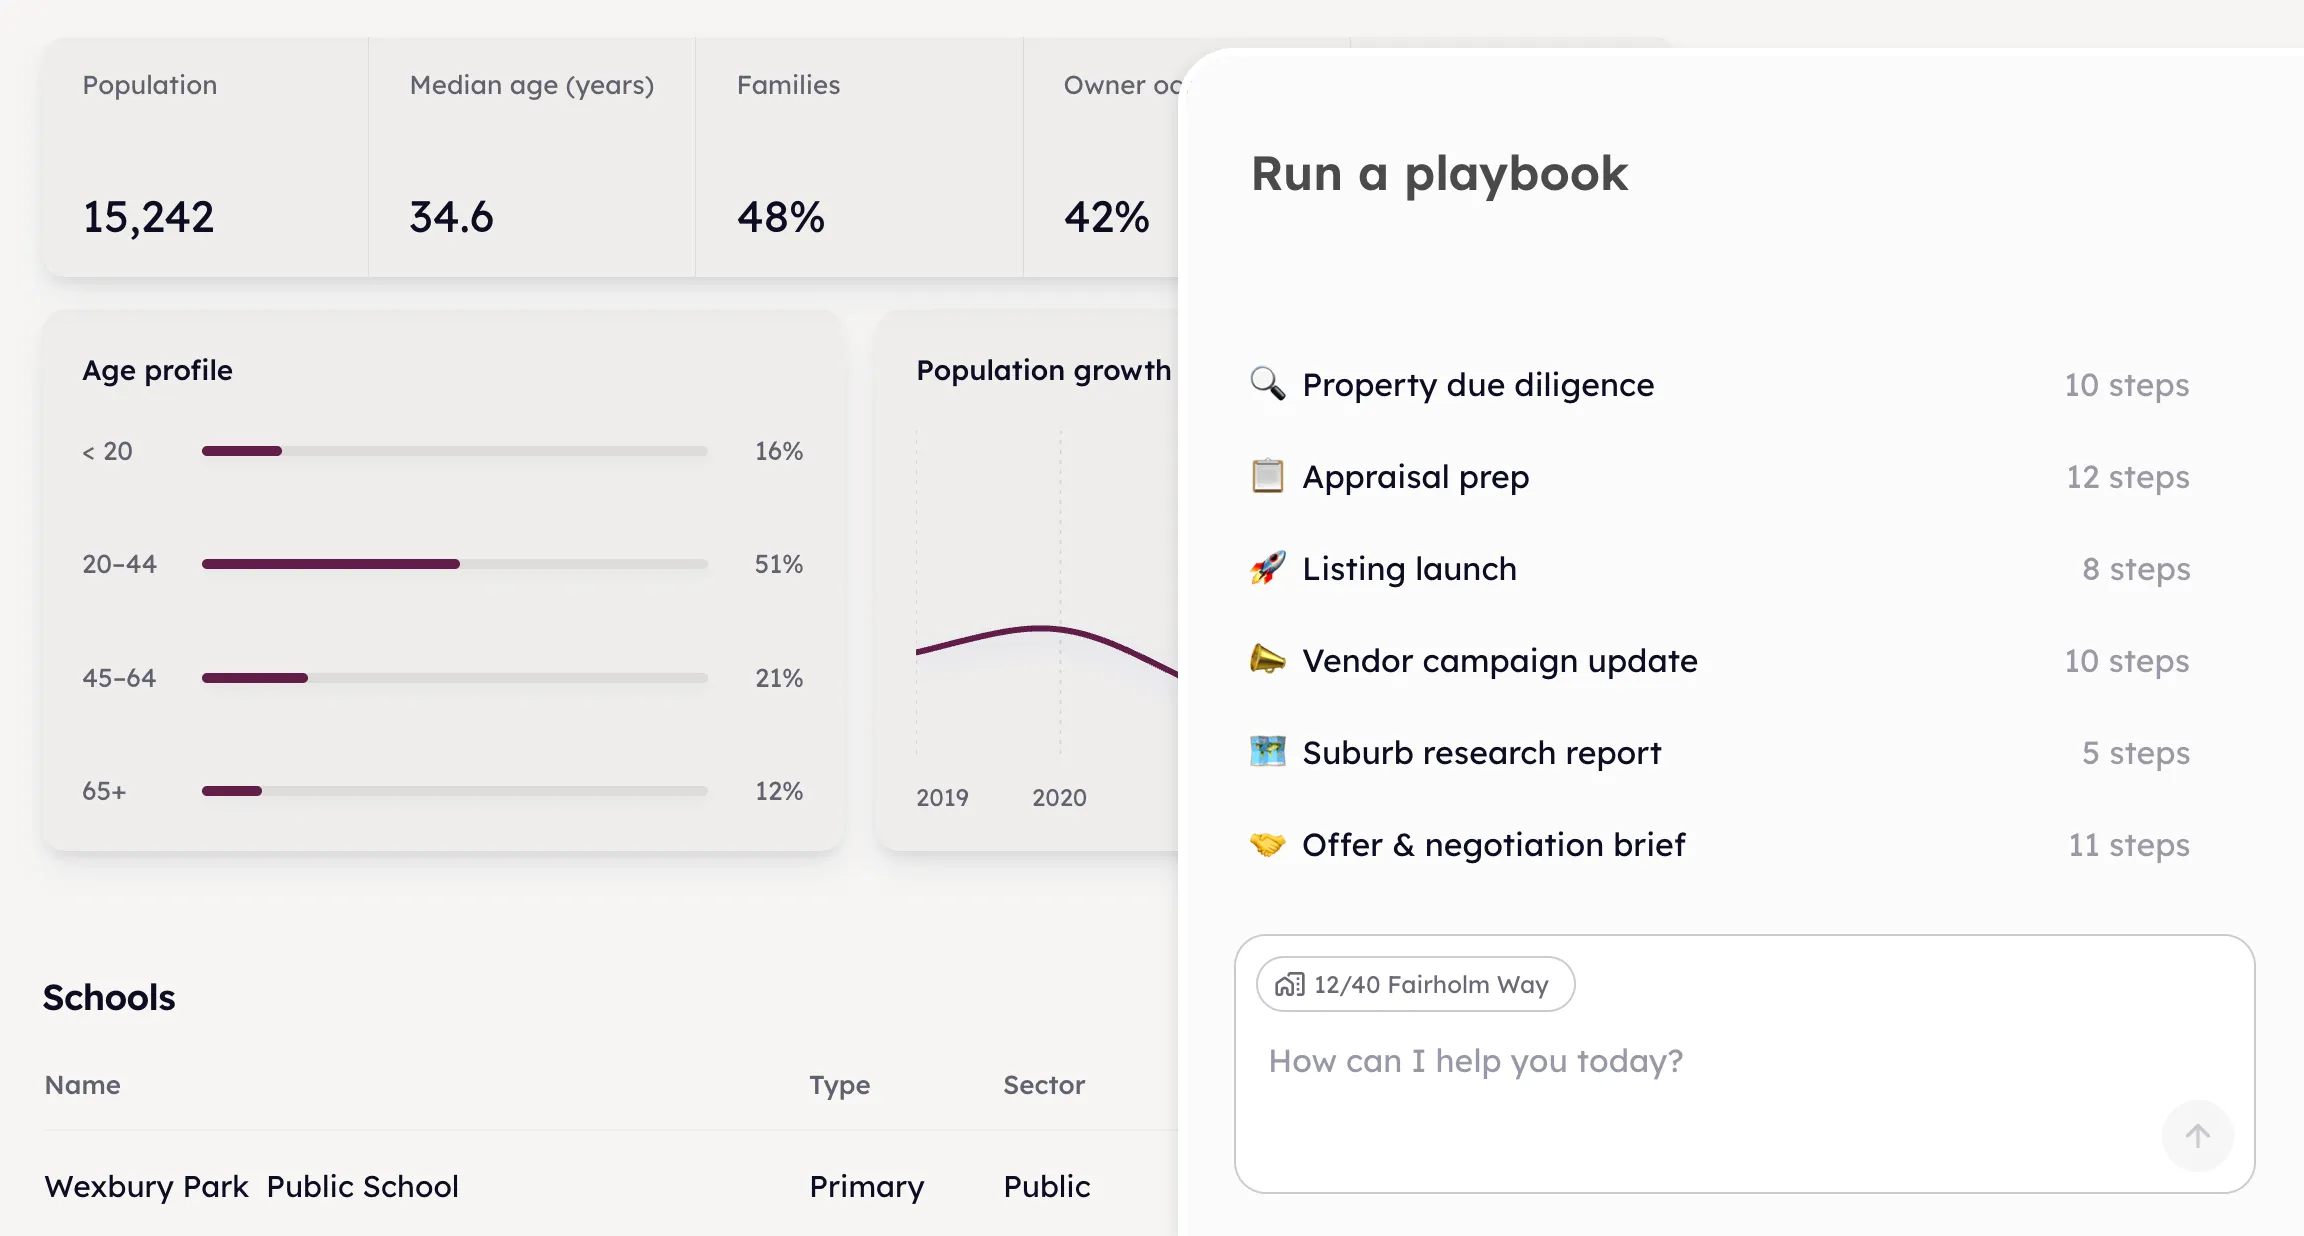Click the 2019 axis label
This screenshot has width=2304, height=1236.
click(942, 798)
